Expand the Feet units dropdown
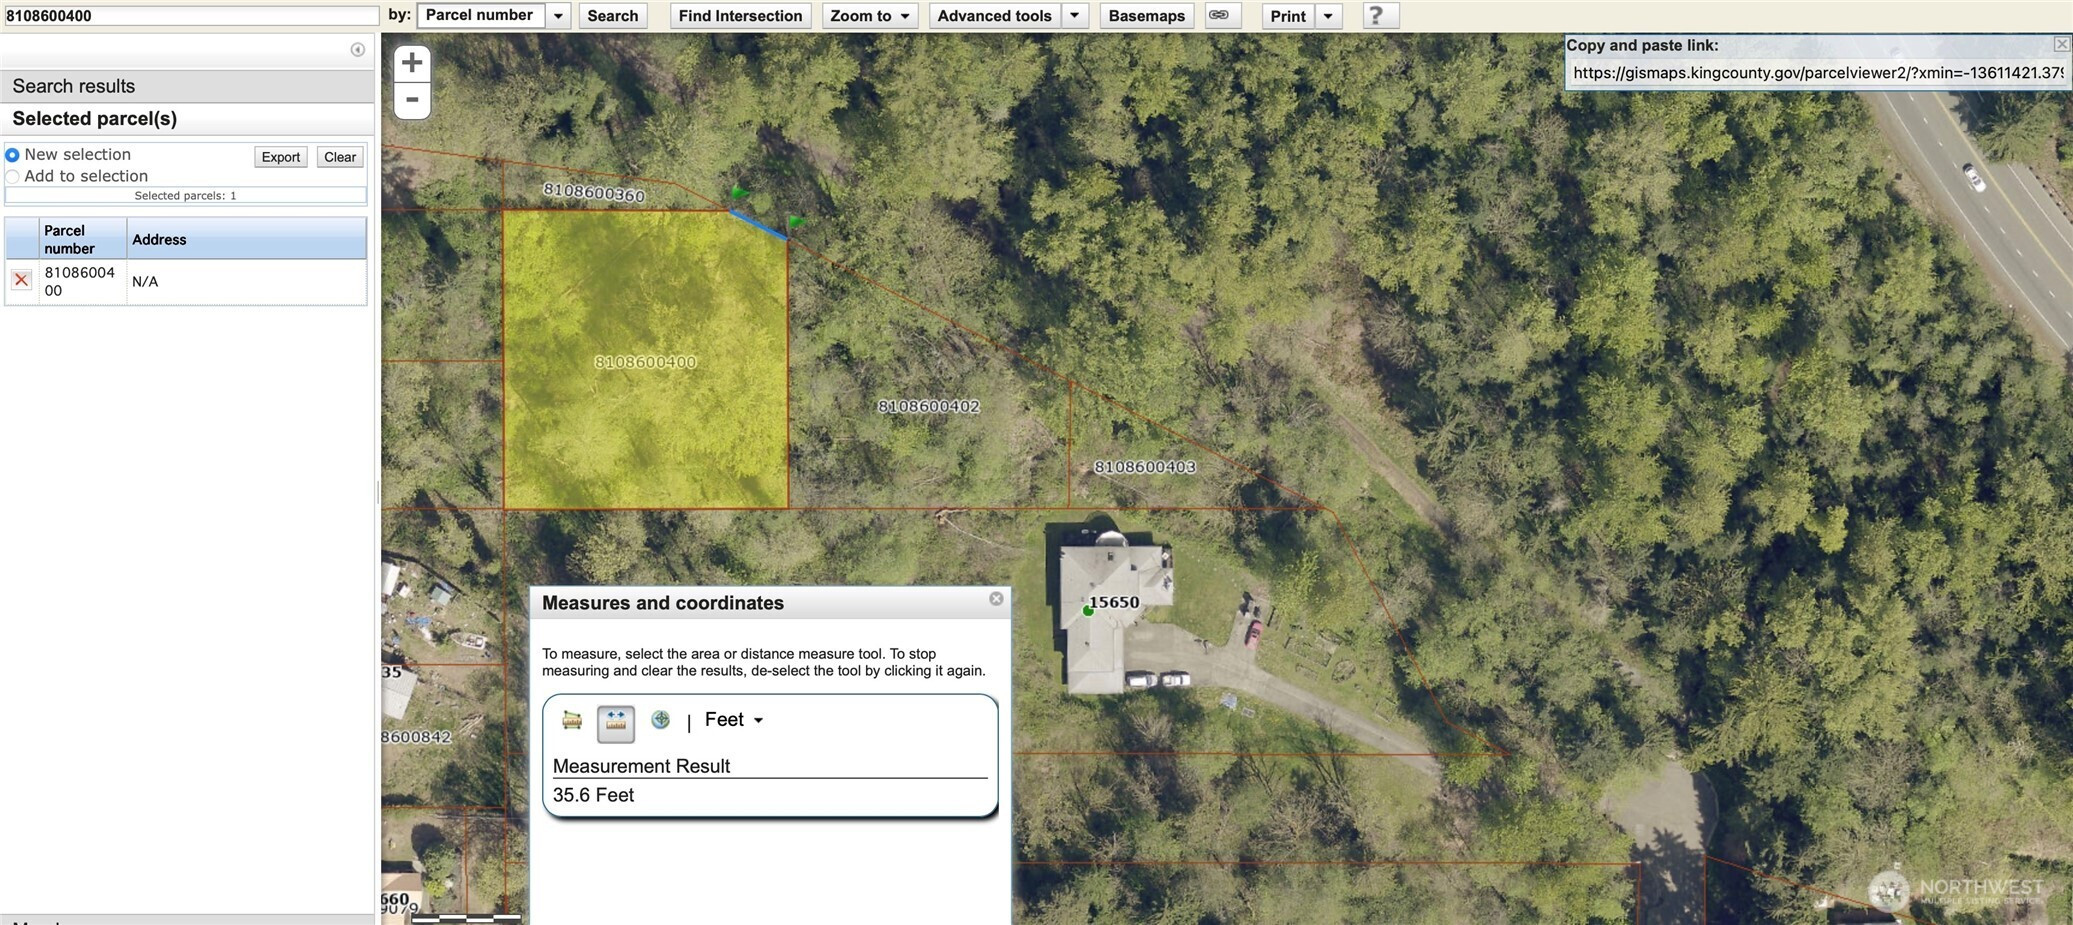The width and height of the screenshot is (2073, 925). (735, 720)
